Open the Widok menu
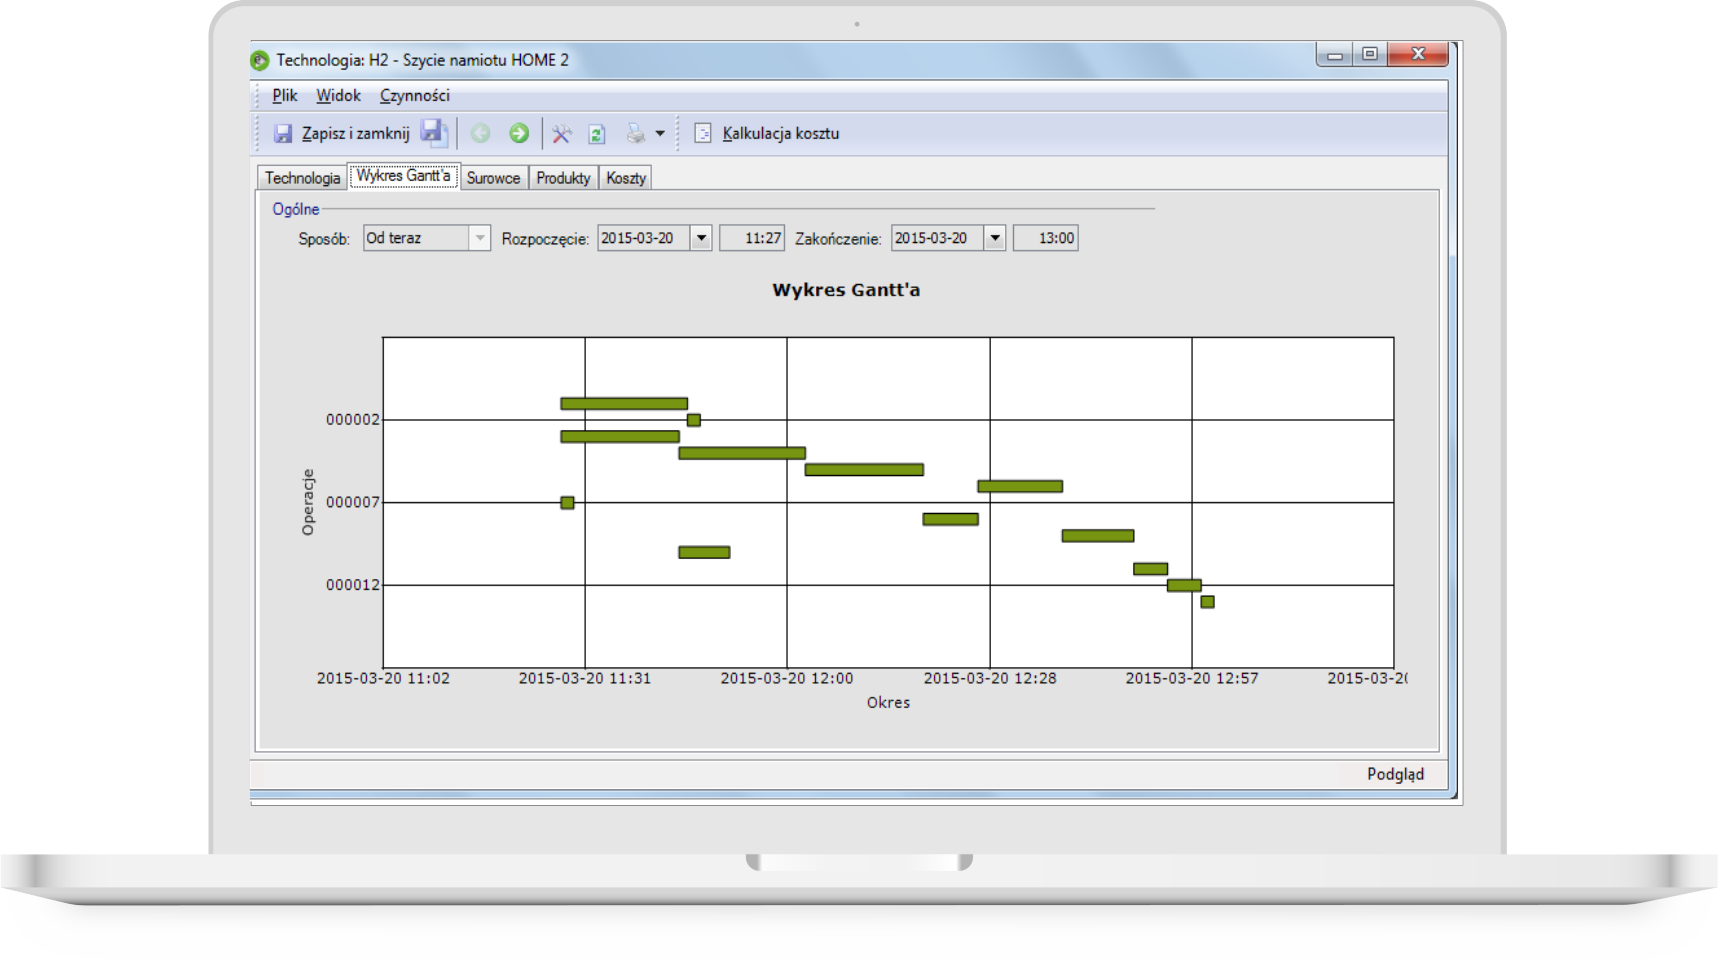The image size is (1718, 967). 338,95
